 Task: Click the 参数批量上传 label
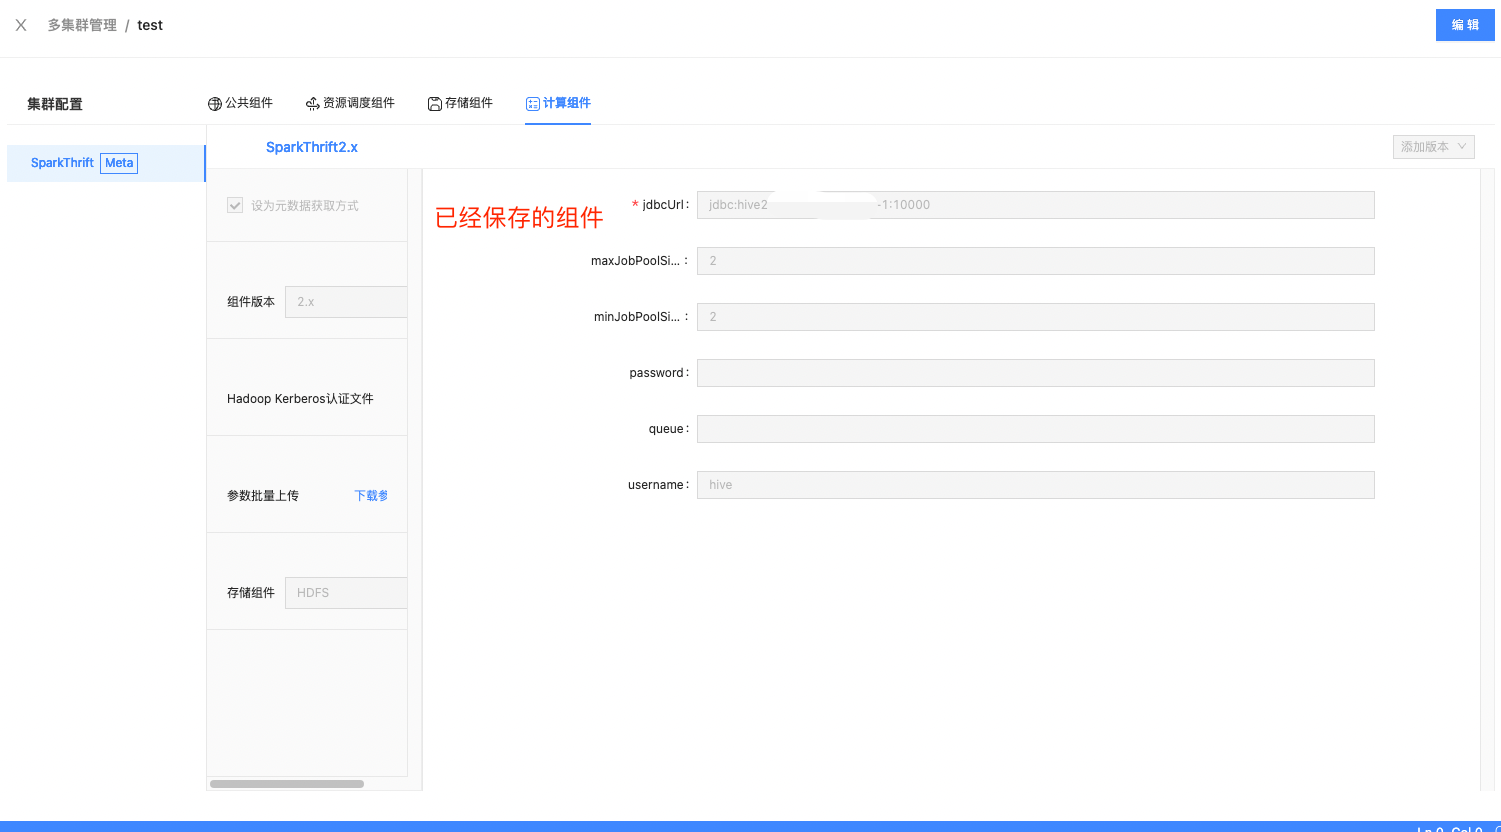pyautogui.click(x=263, y=496)
